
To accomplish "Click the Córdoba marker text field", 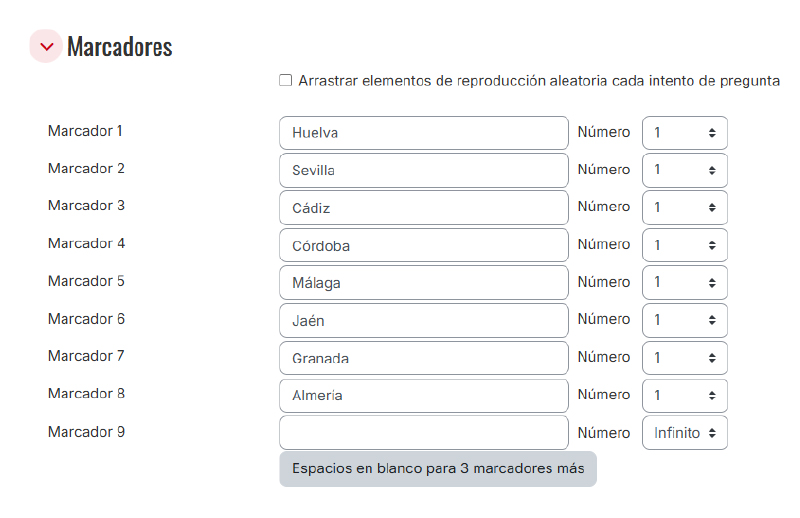I will [423, 245].
